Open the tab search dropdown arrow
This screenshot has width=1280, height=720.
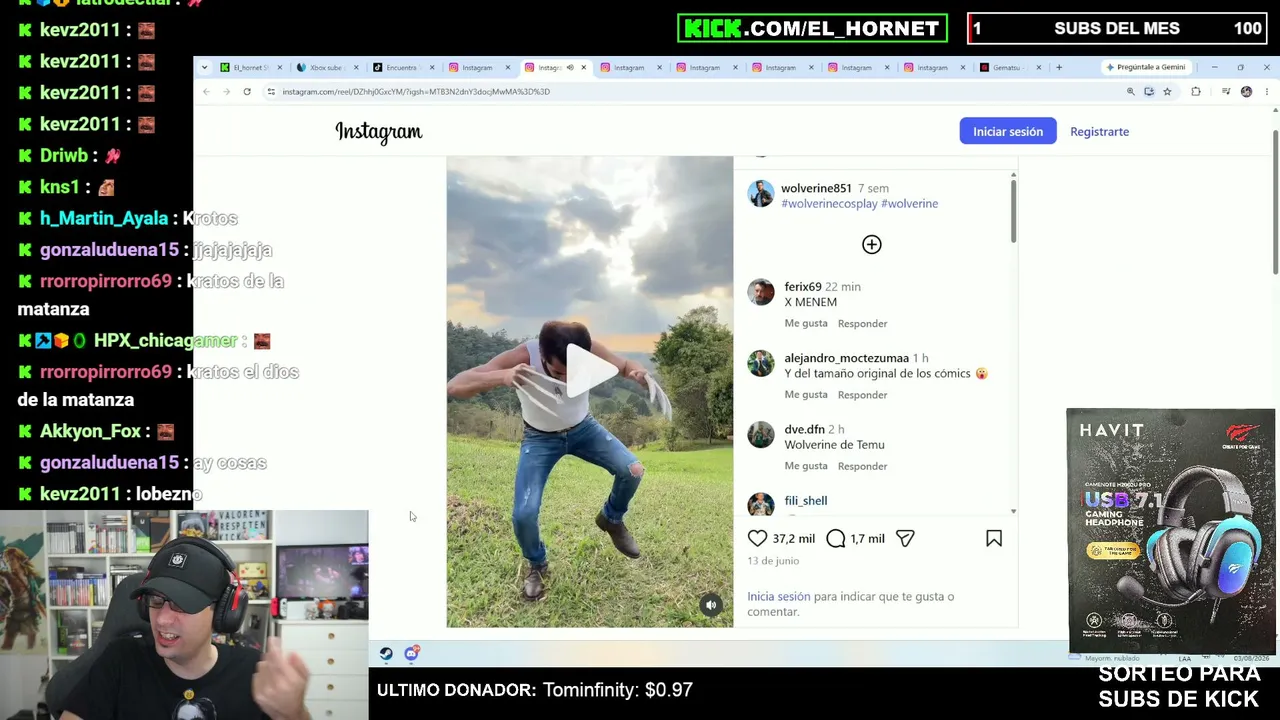pyautogui.click(x=205, y=68)
